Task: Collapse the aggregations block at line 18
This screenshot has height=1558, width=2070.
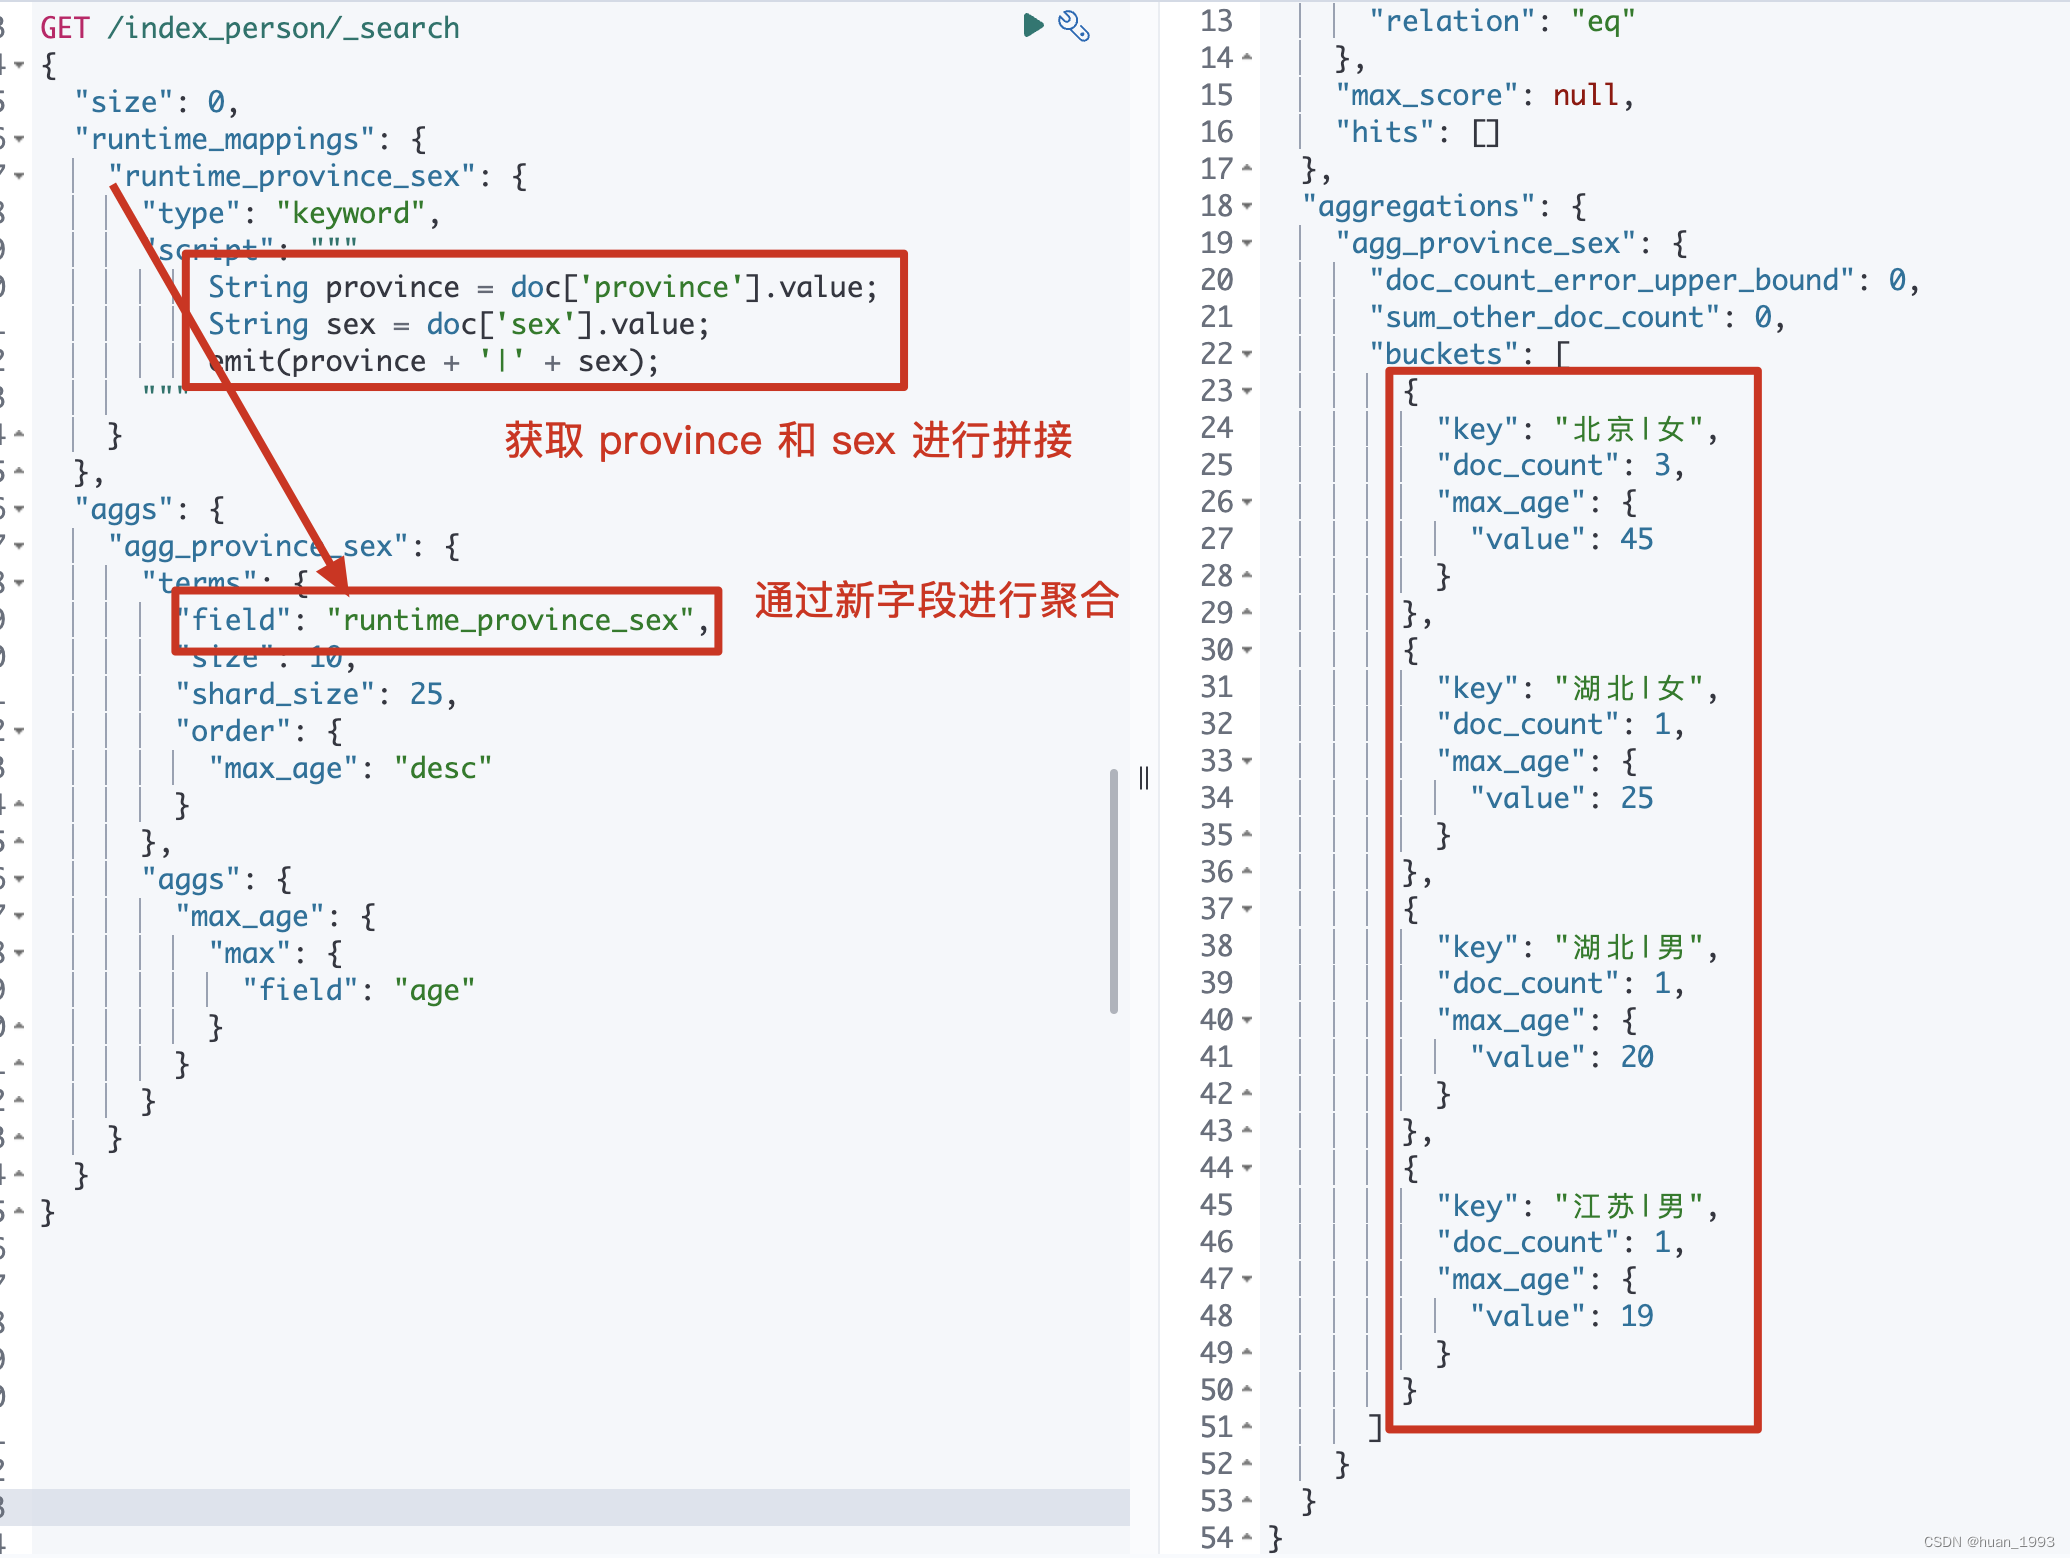Action: pyautogui.click(x=1247, y=206)
